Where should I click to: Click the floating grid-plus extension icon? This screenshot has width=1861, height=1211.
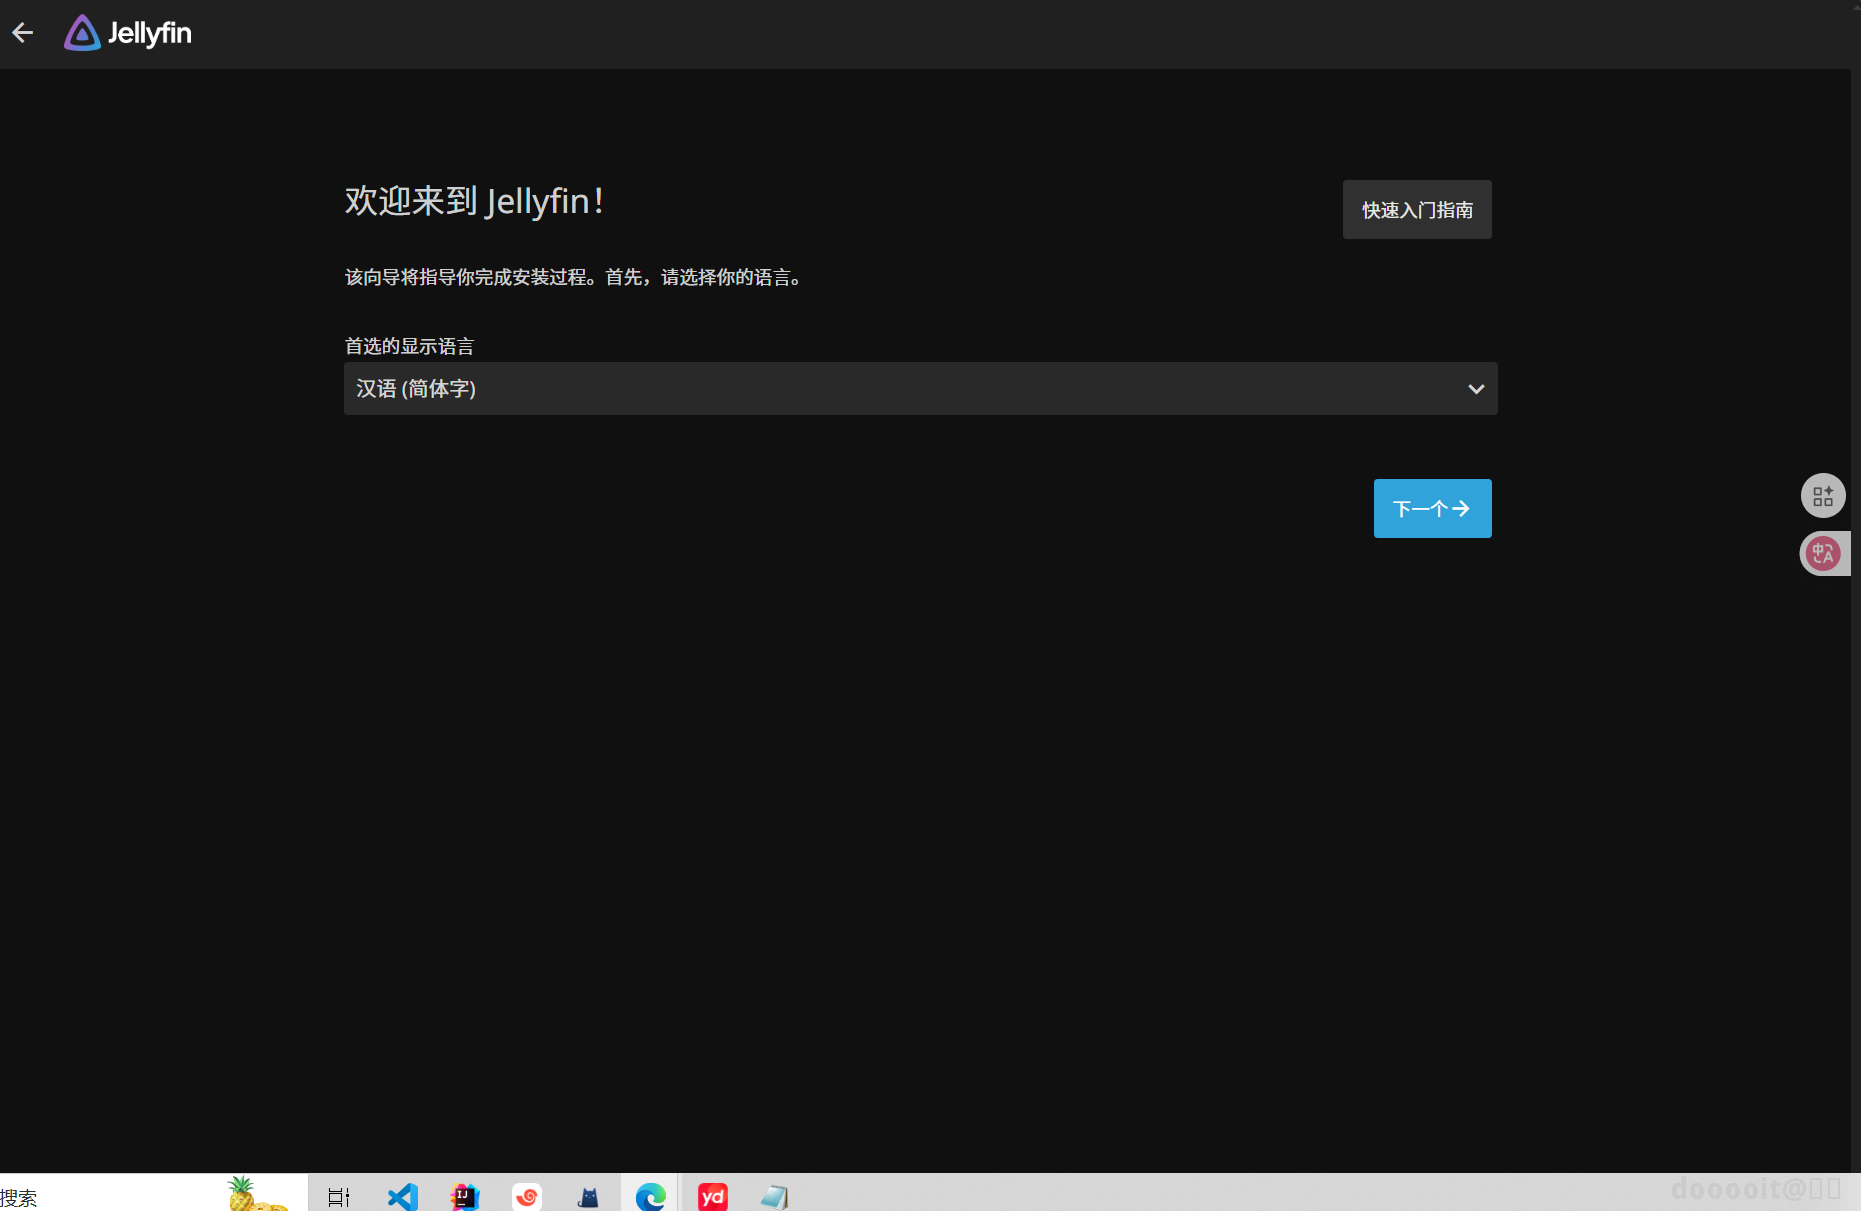tap(1823, 496)
